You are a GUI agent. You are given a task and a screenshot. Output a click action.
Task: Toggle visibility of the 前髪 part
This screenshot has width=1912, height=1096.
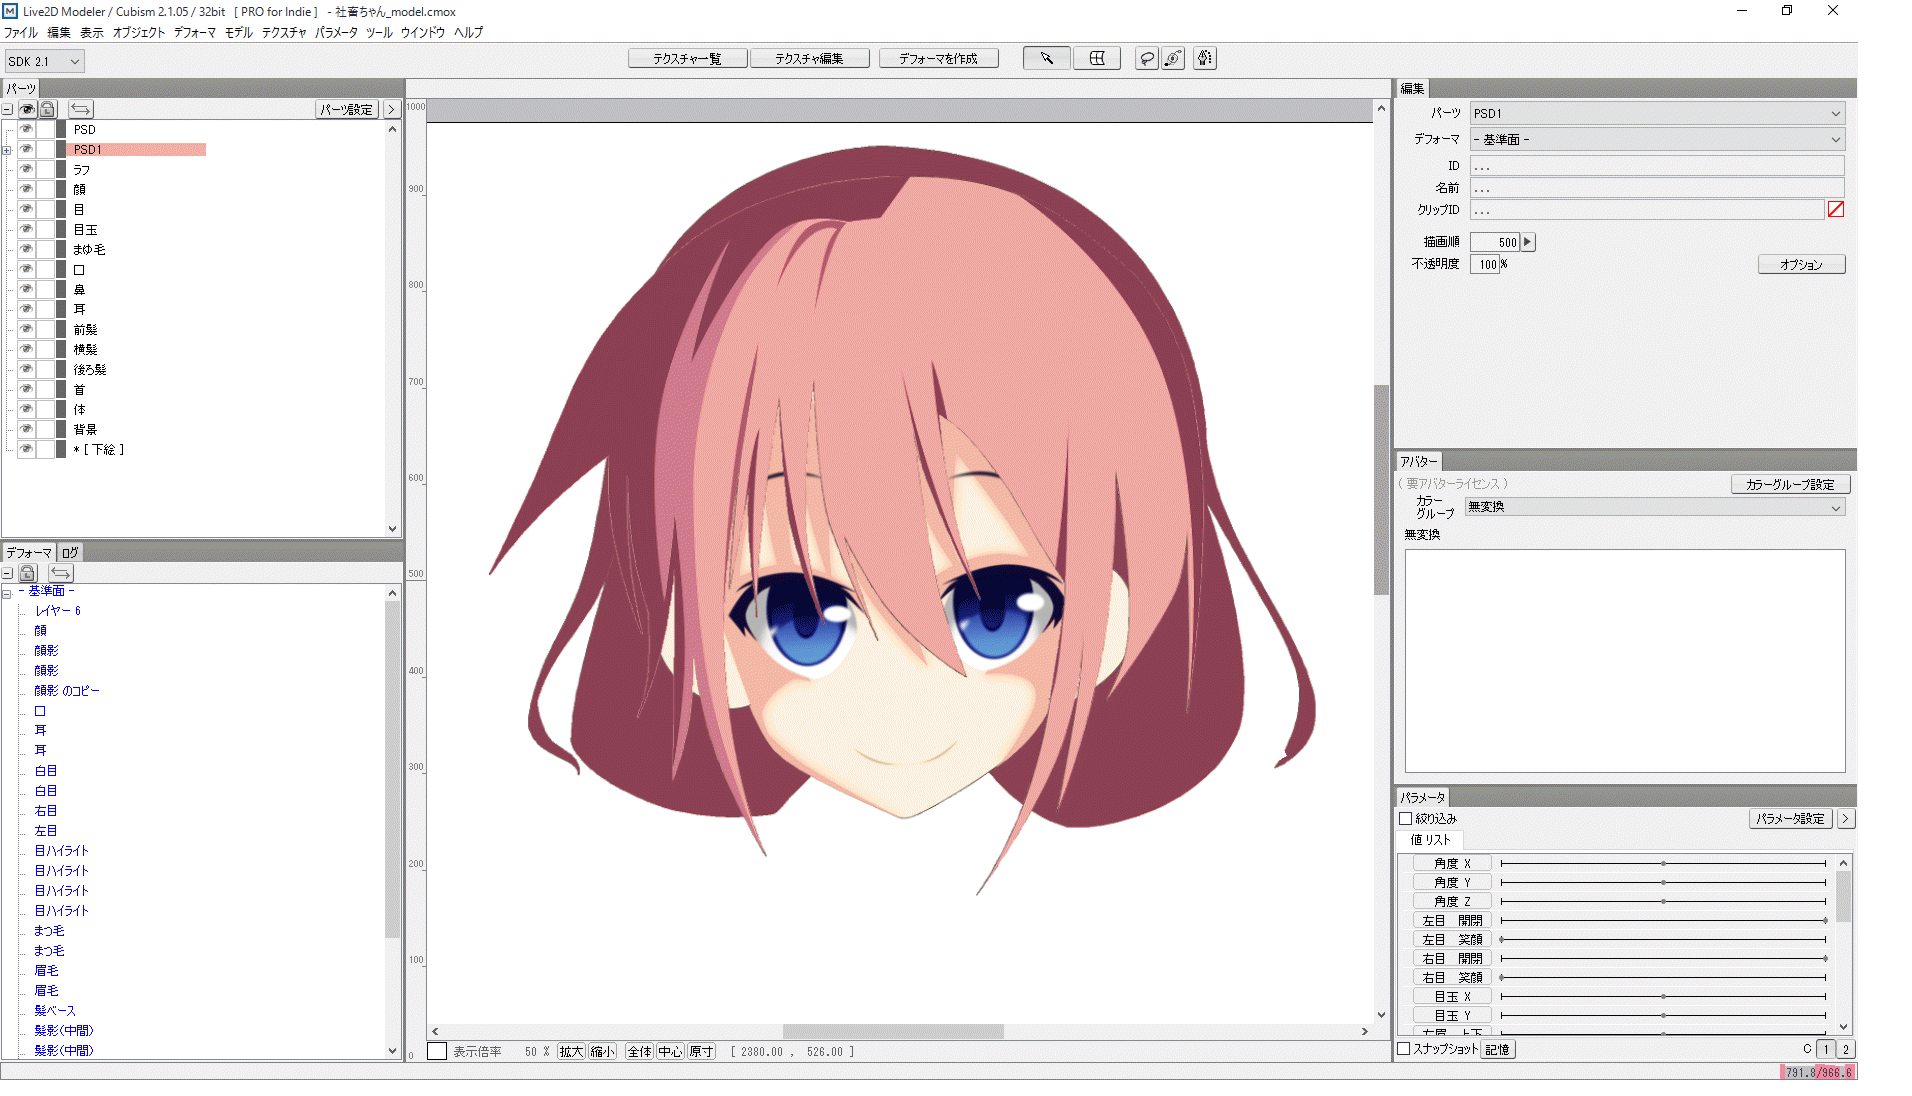(x=27, y=329)
